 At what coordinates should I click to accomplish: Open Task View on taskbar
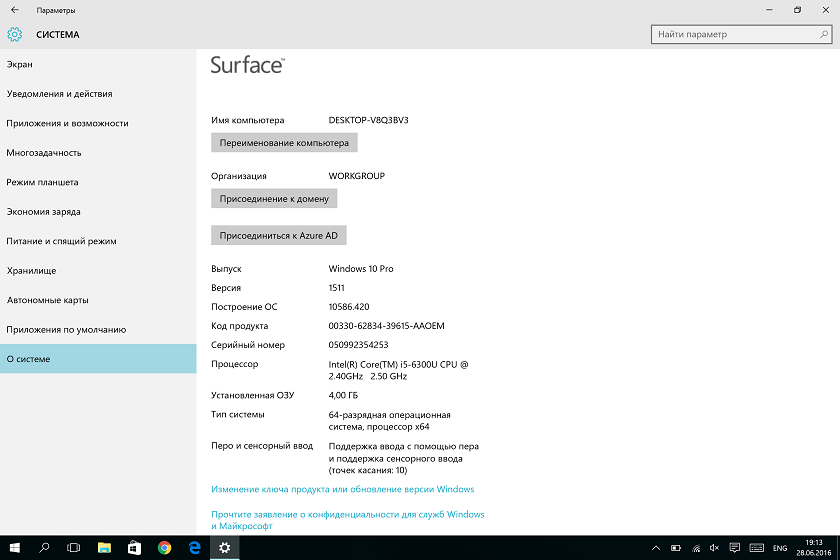tap(74, 548)
